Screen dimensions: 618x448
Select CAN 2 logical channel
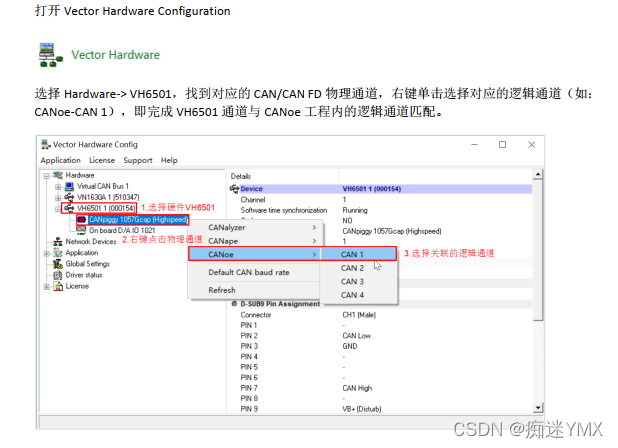tap(359, 268)
